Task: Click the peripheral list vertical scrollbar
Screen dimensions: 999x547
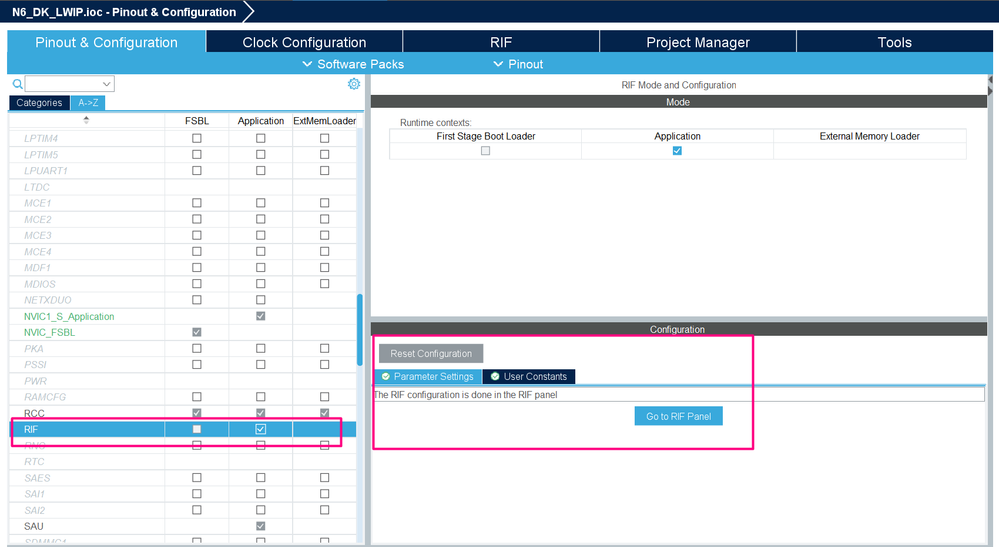Action: (x=360, y=329)
